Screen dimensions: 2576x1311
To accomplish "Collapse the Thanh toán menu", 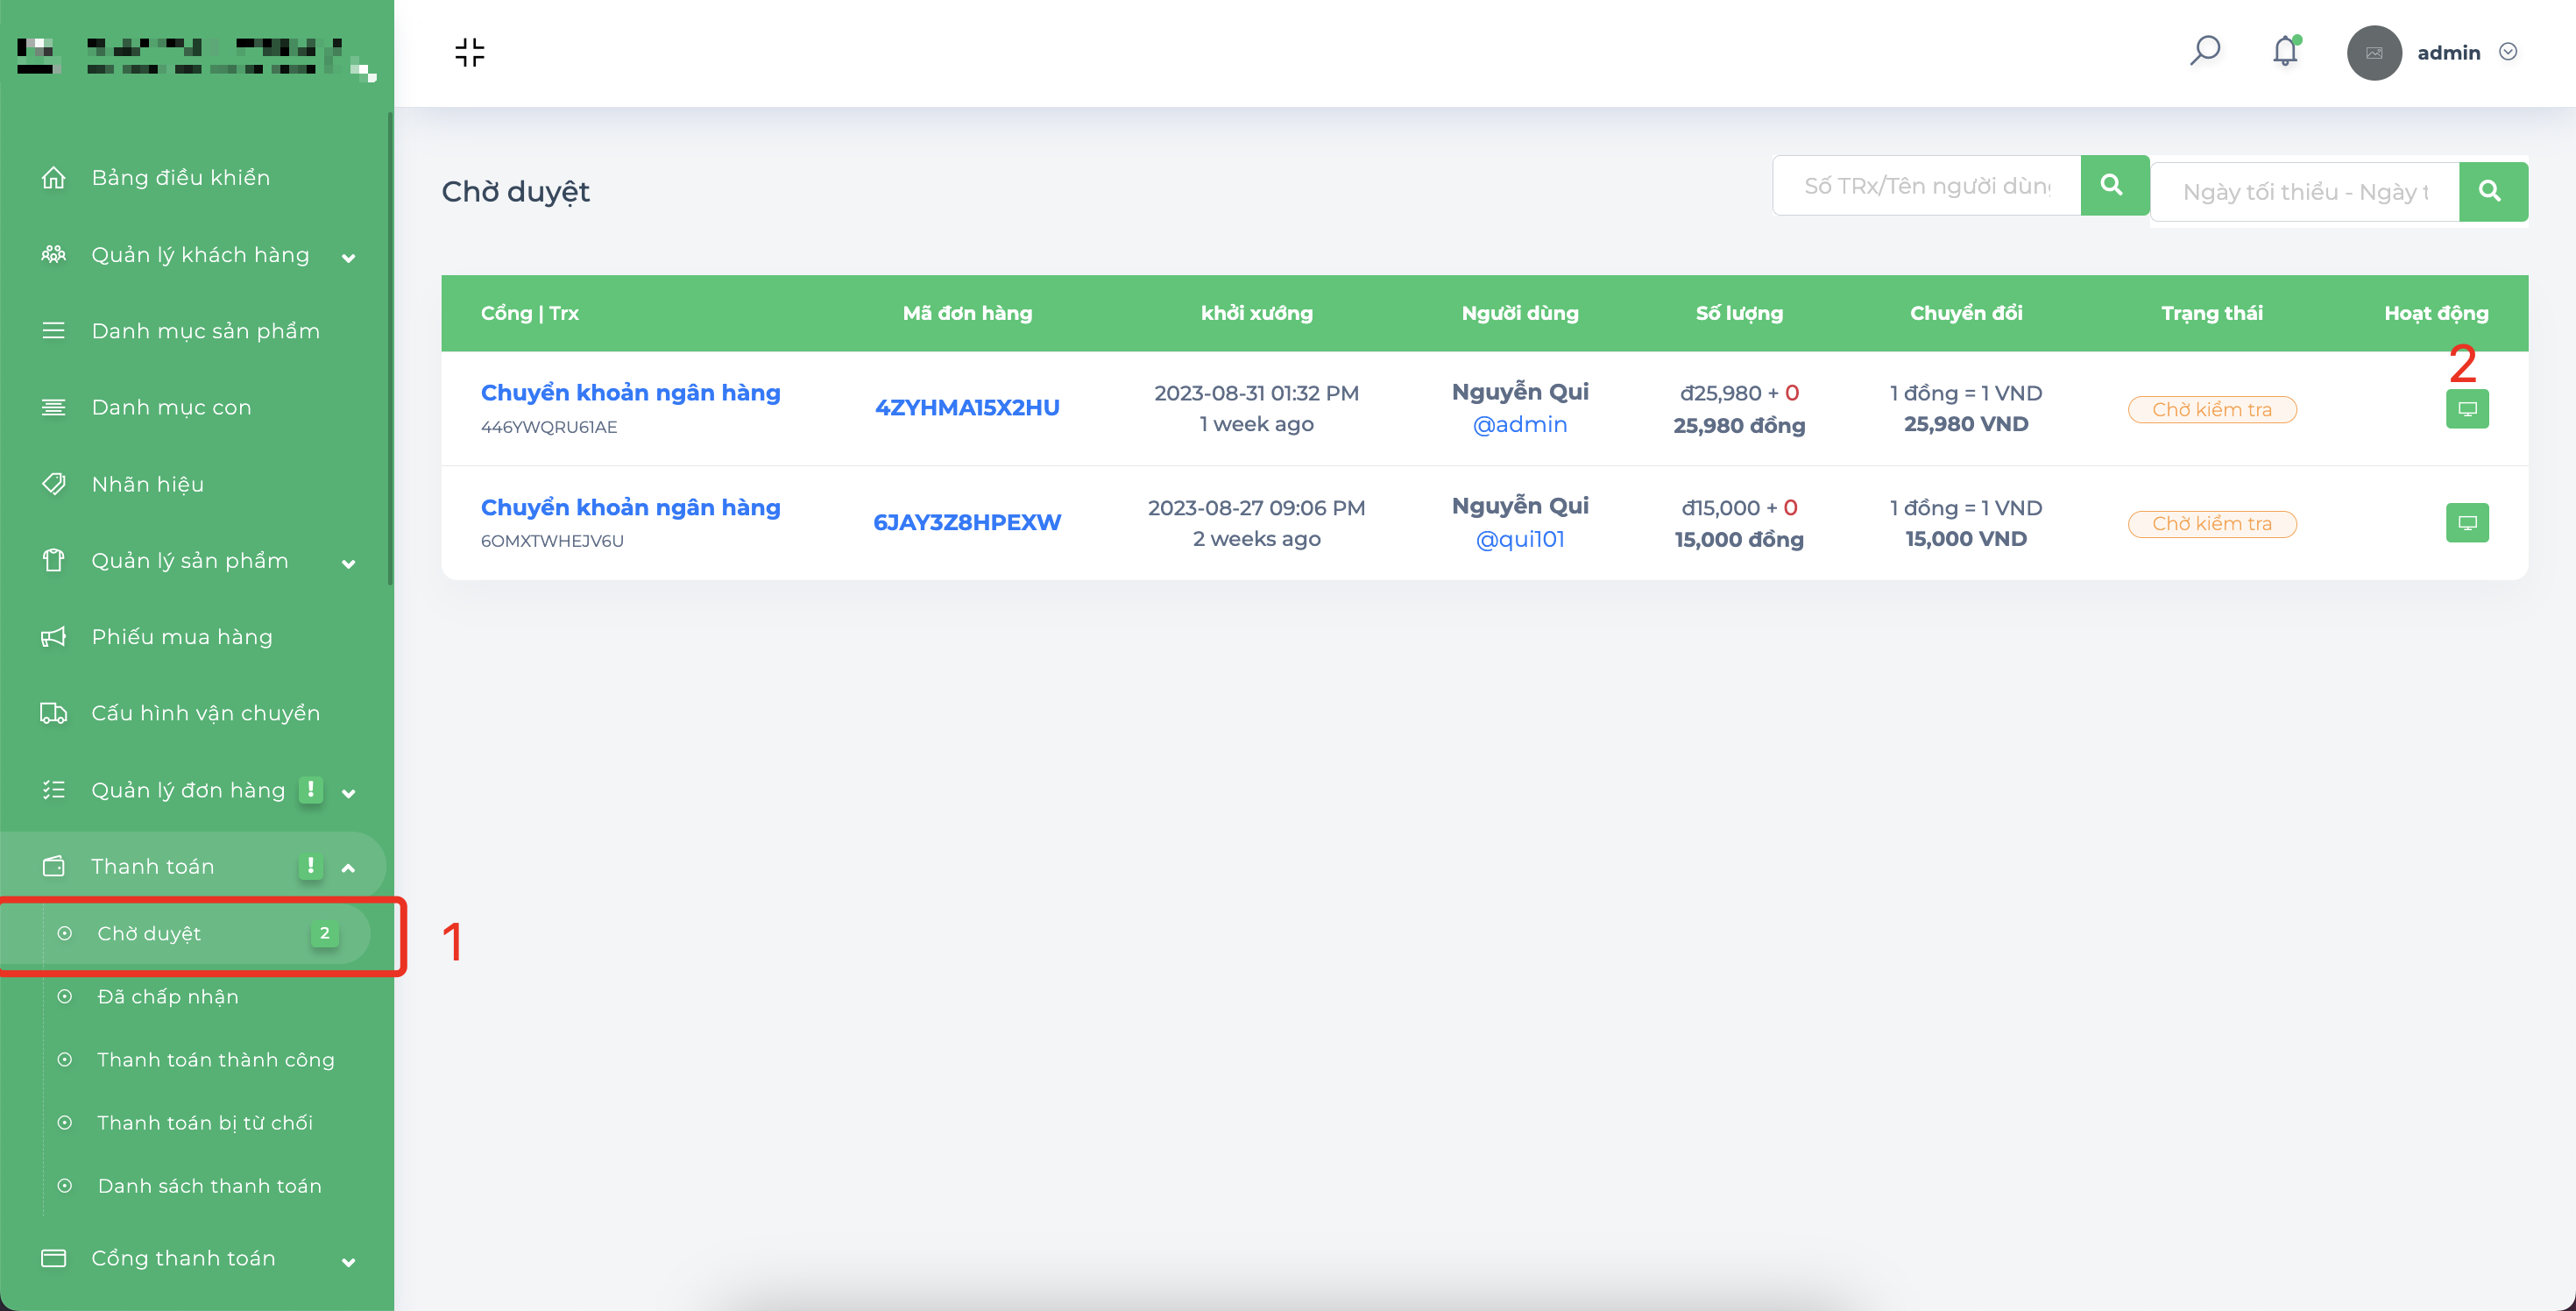I will tap(348, 867).
